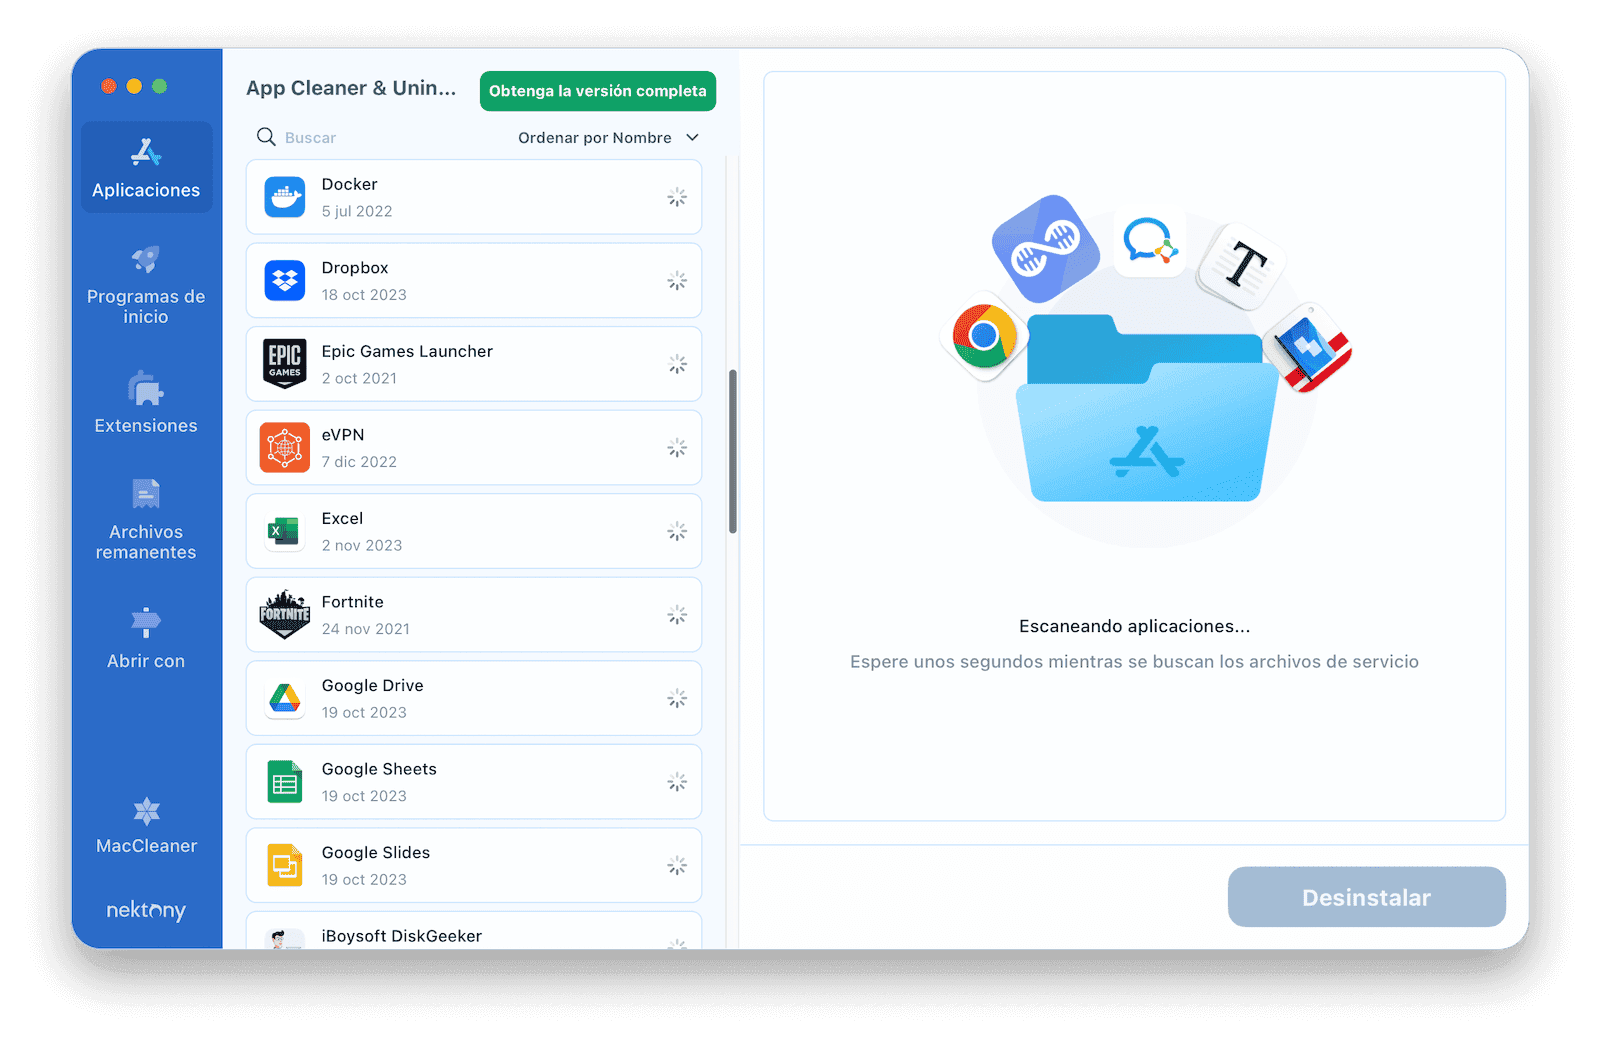Click the Google Sheets icon
Screen dimensions: 1600x1043
[x=285, y=782]
